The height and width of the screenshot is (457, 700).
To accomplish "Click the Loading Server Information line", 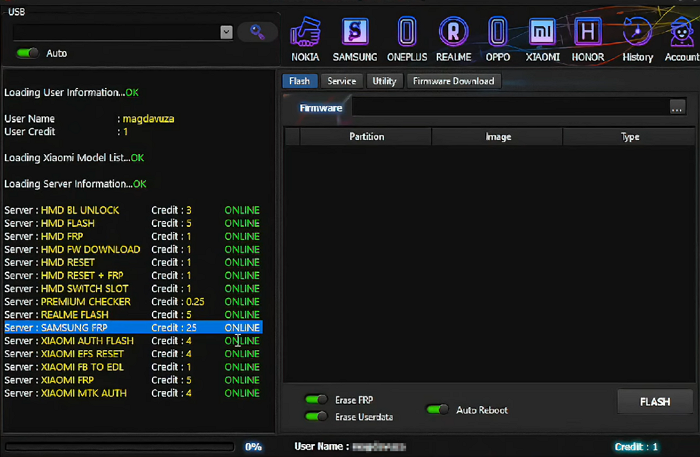I will 75,184.
